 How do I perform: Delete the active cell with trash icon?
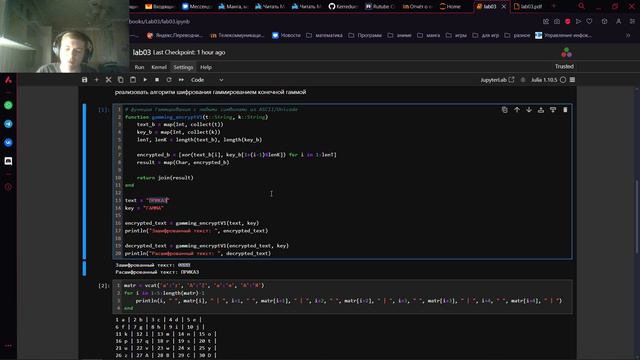click(x=565, y=110)
